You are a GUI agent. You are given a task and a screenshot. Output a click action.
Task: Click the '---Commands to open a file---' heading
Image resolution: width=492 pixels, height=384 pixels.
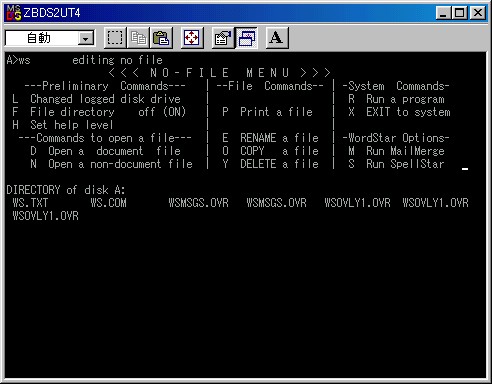(x=105, y=138)
